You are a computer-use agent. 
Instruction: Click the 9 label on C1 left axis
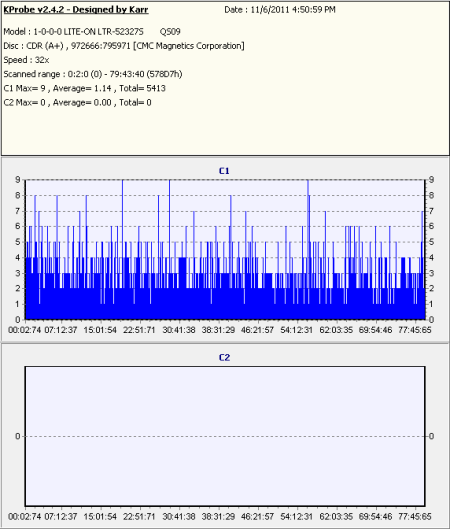[x=18, y=180]
